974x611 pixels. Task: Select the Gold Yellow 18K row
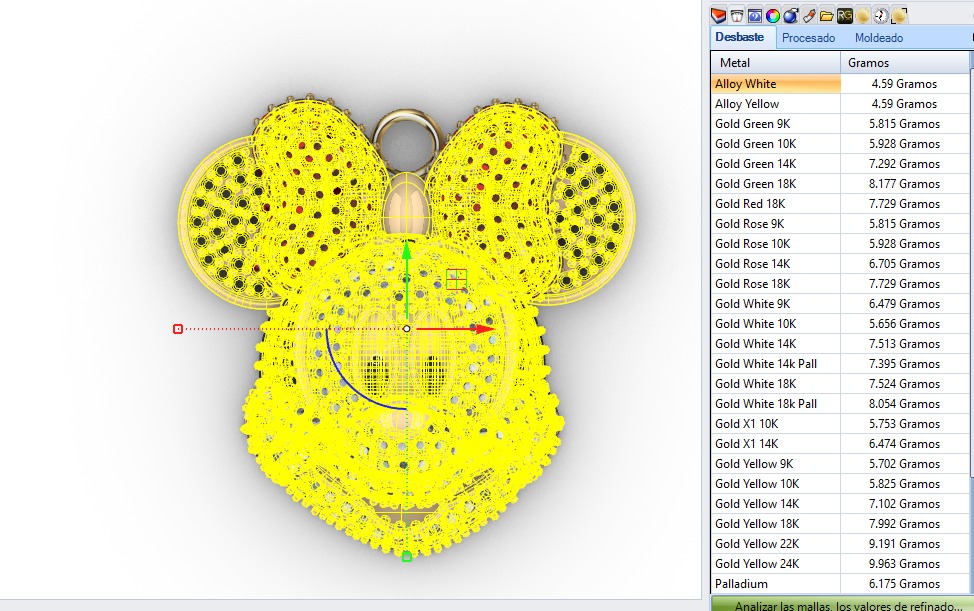point(840,523)
